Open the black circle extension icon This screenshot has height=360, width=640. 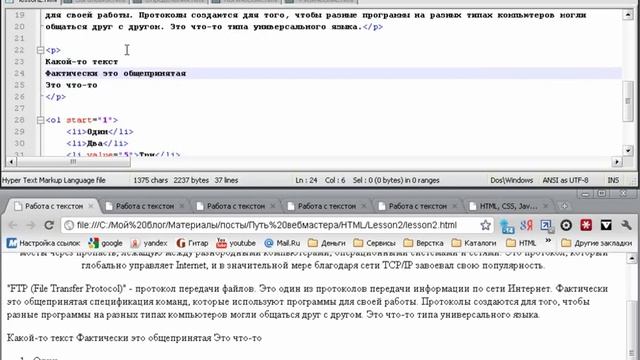coord(566,225)
